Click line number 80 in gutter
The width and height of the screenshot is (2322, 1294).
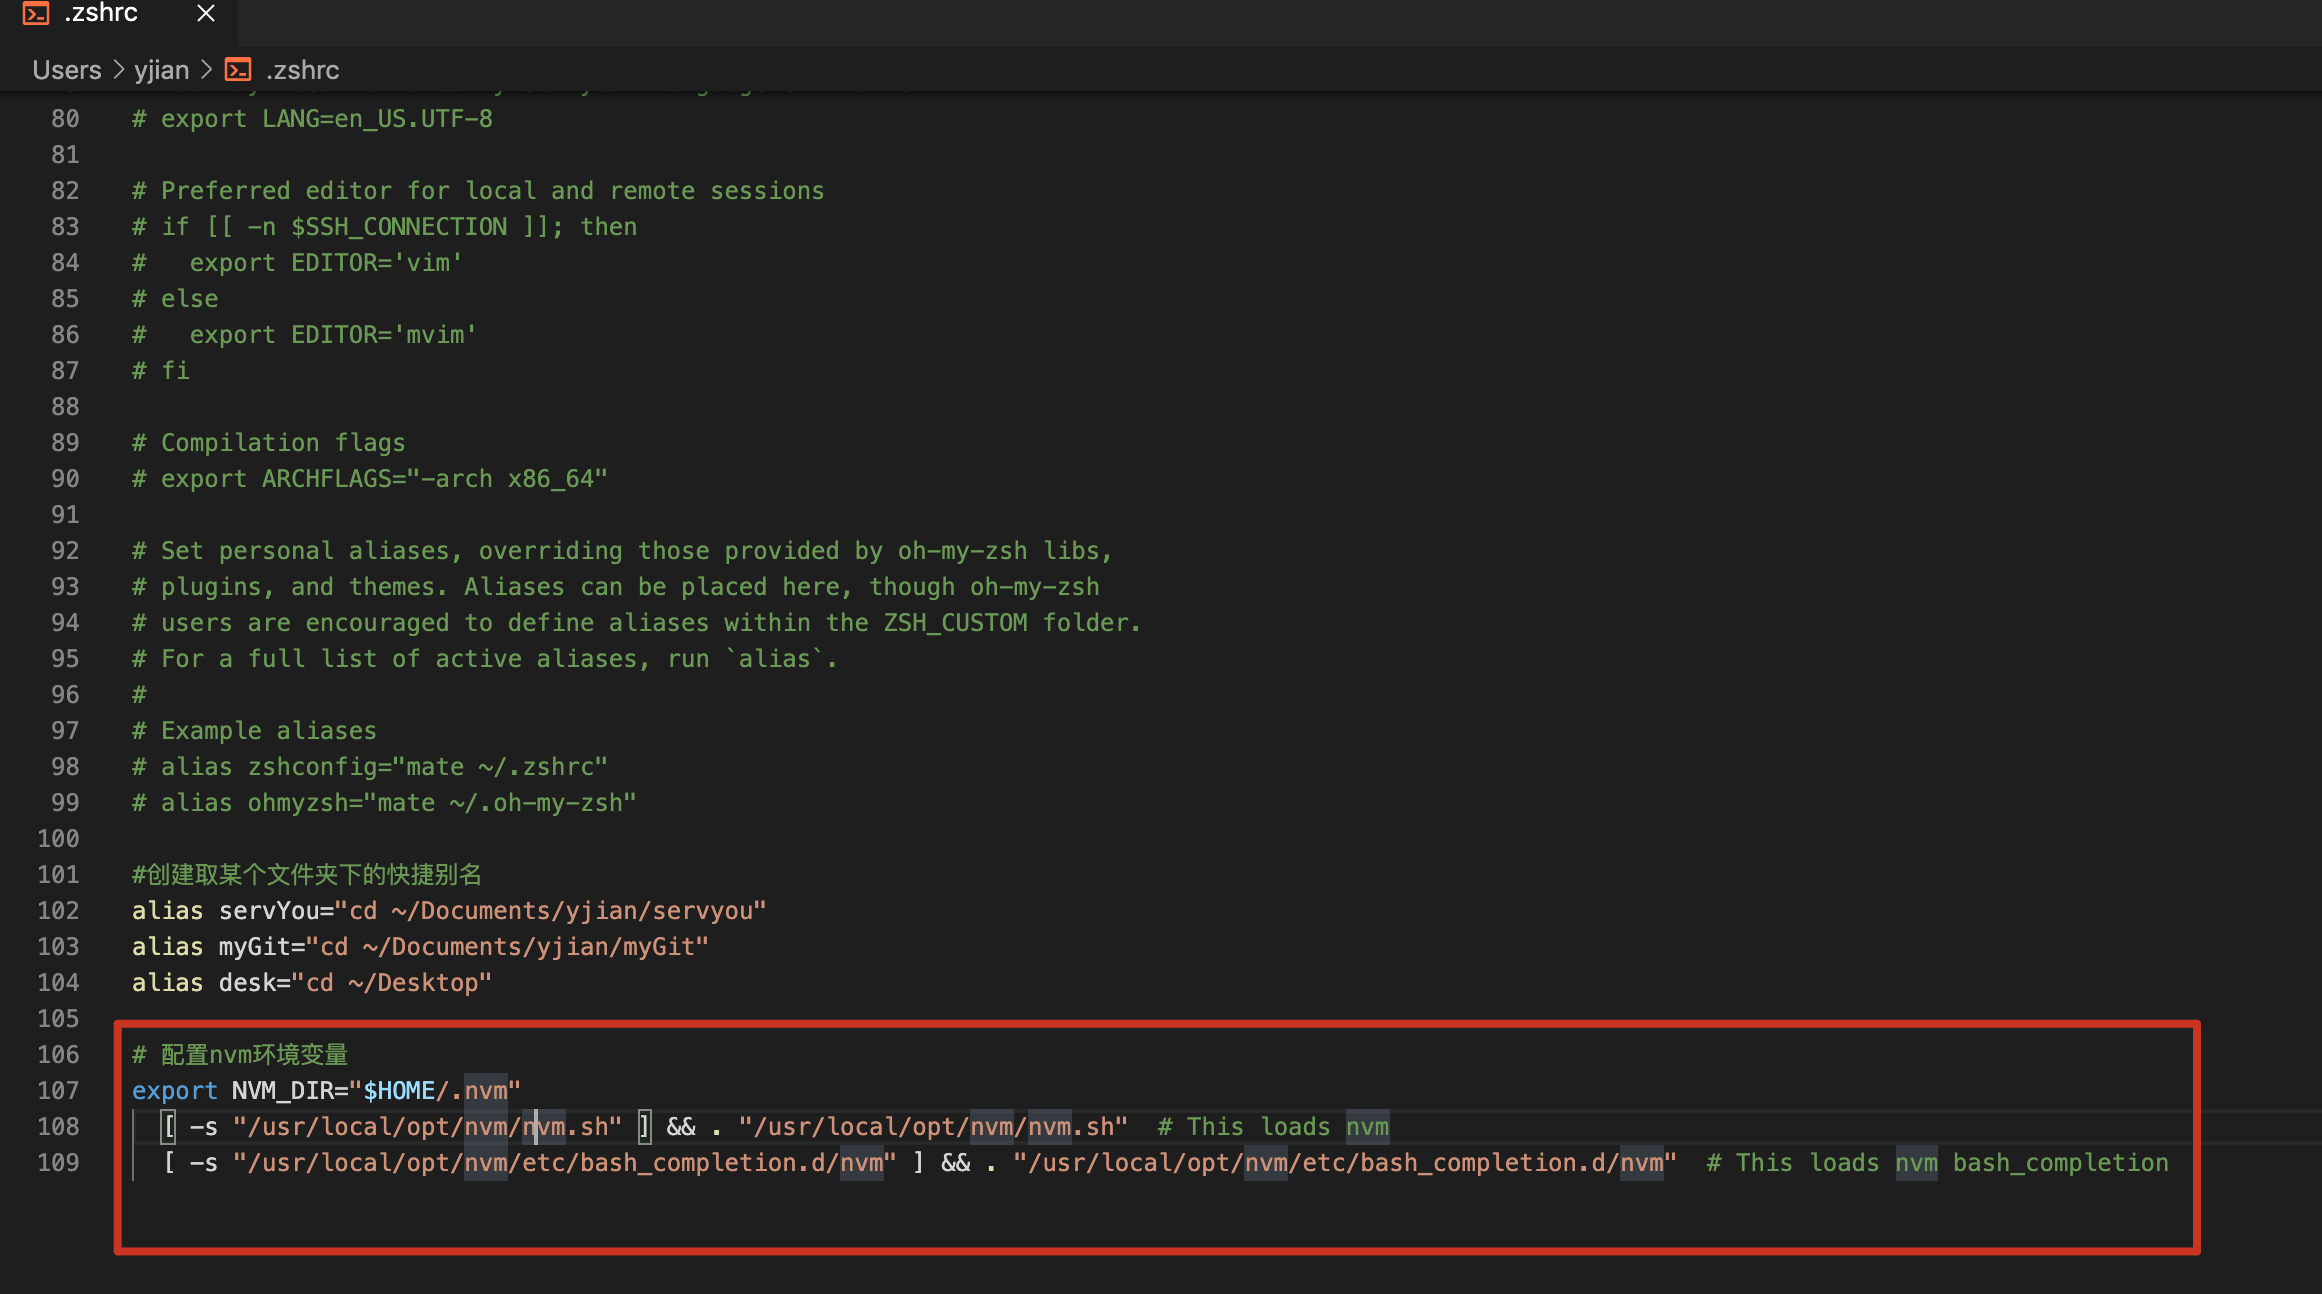[65, 119]
